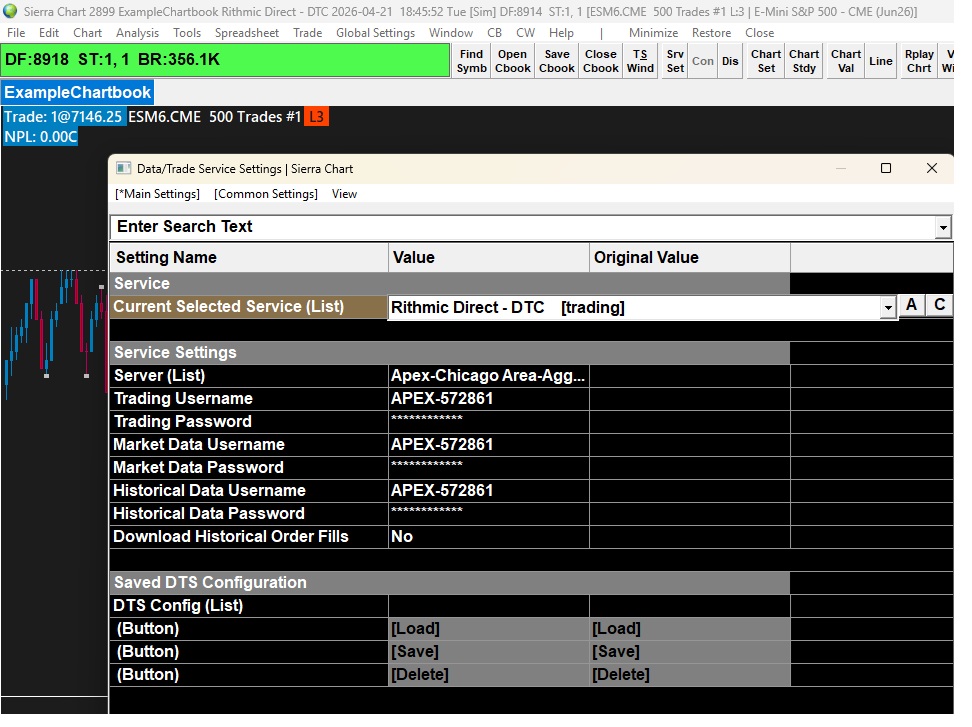The image size is (972, 727).
Task: Click Minimize in the menu bar
Action: [653, 33]
